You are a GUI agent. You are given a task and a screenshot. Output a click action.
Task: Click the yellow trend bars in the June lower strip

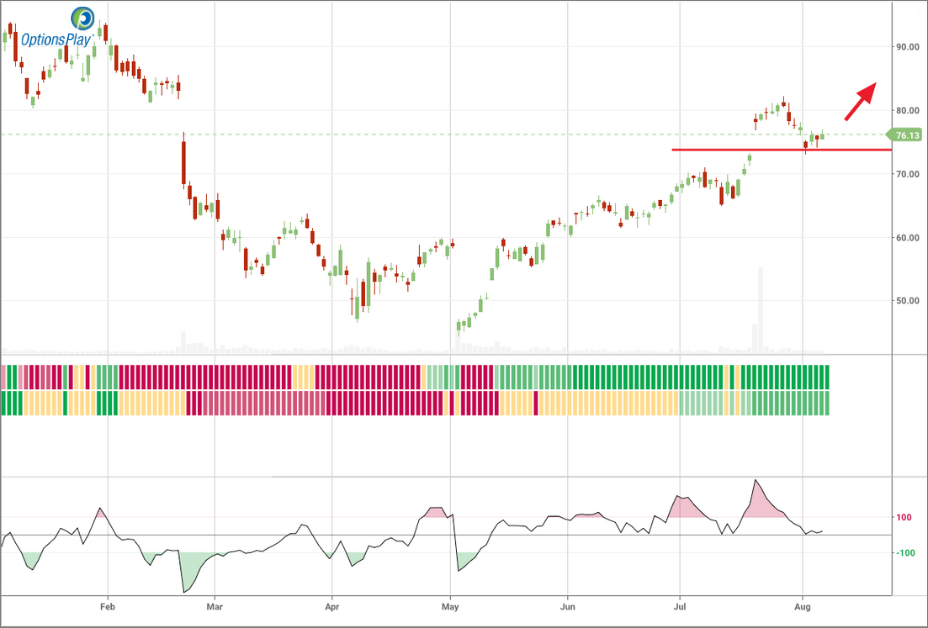(608, 403)
